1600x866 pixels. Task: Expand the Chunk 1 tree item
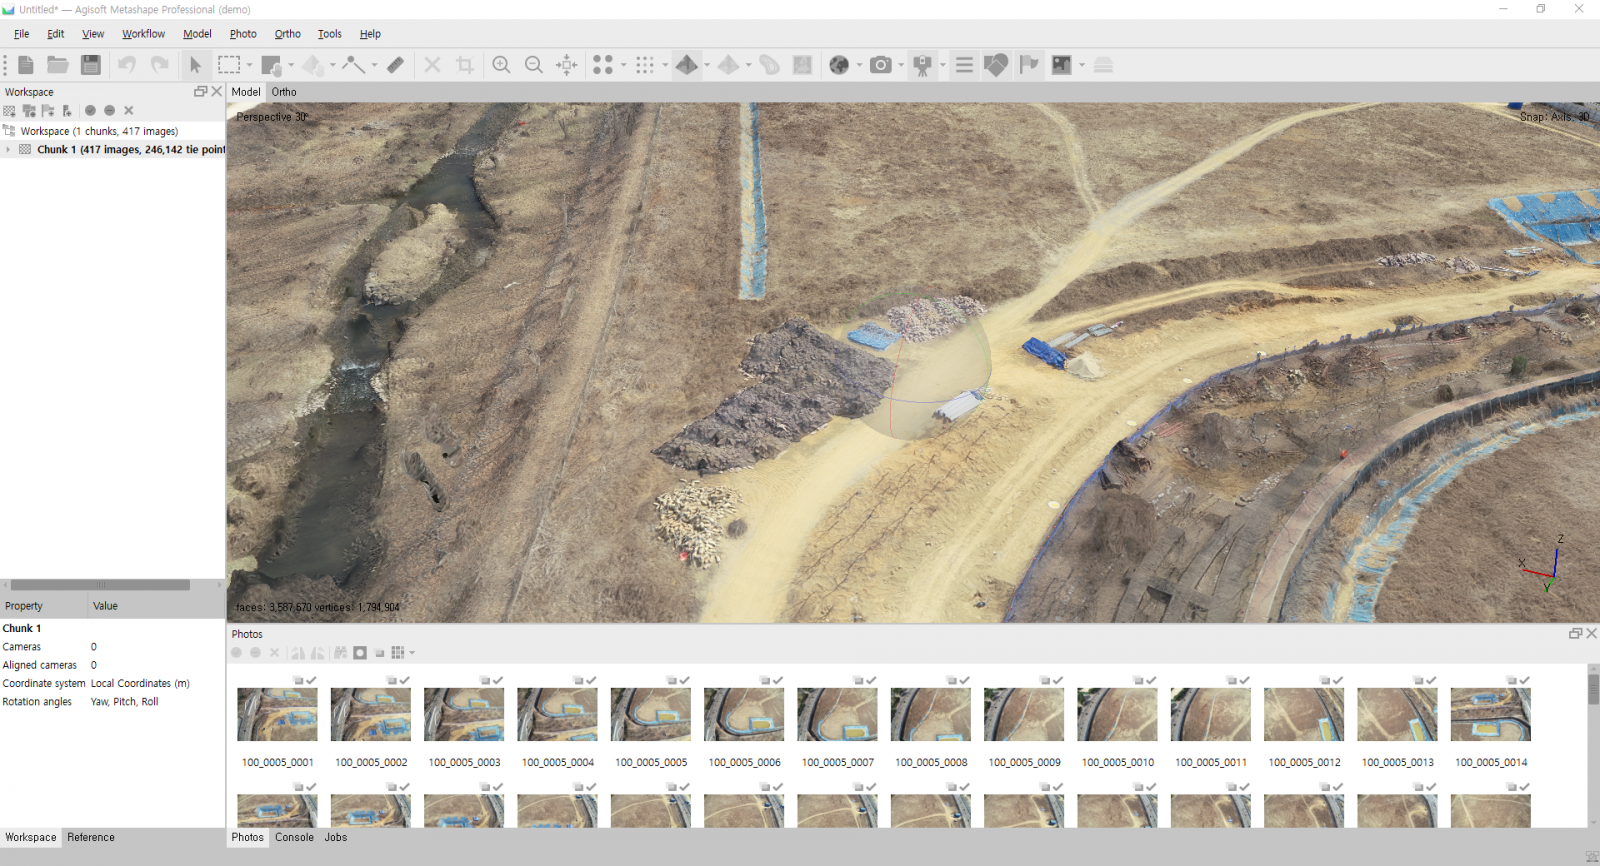click(x=8, y=150)
